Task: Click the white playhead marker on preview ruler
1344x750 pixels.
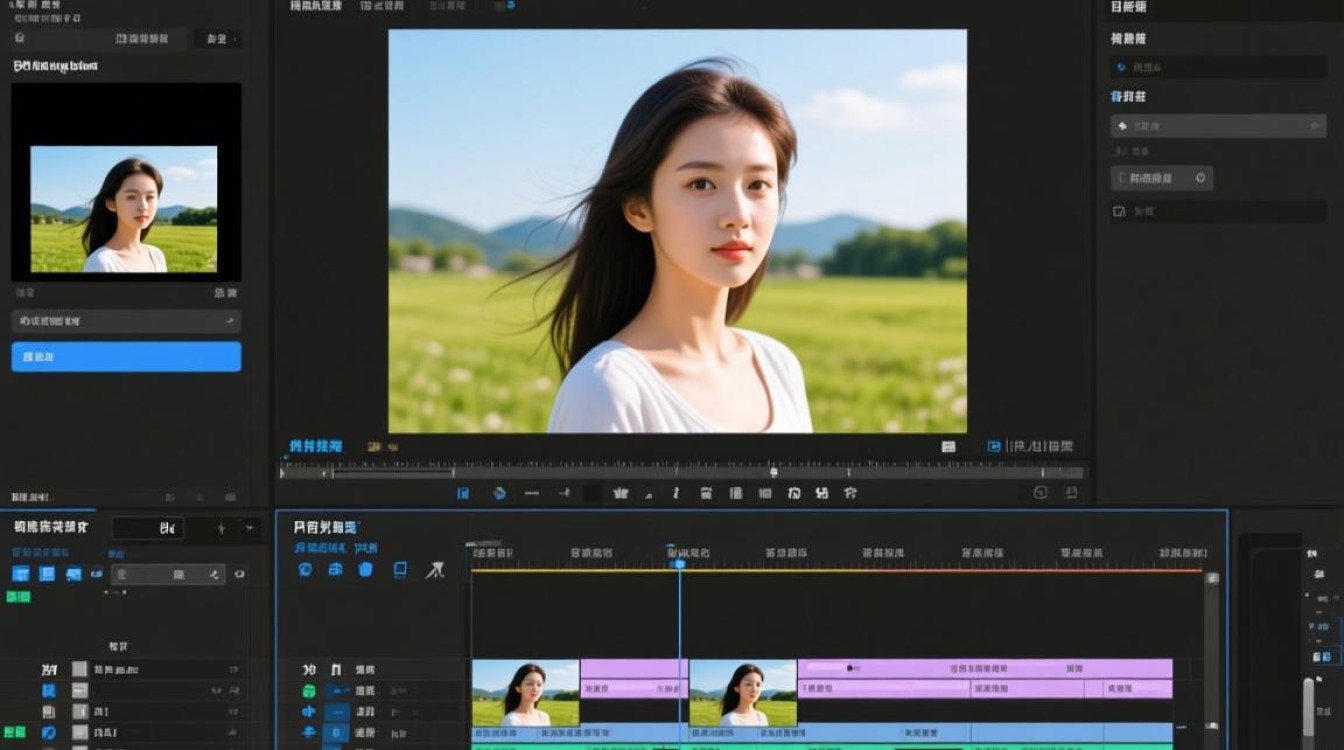Action: [773, 472]
